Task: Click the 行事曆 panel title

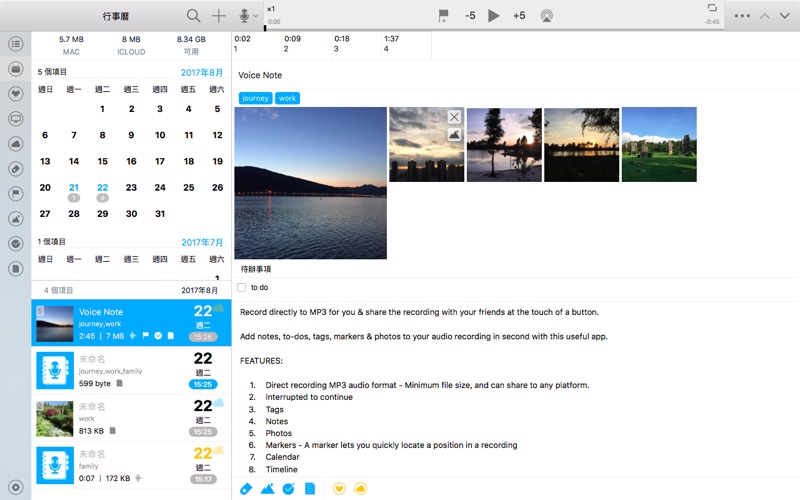Action: 115,16
